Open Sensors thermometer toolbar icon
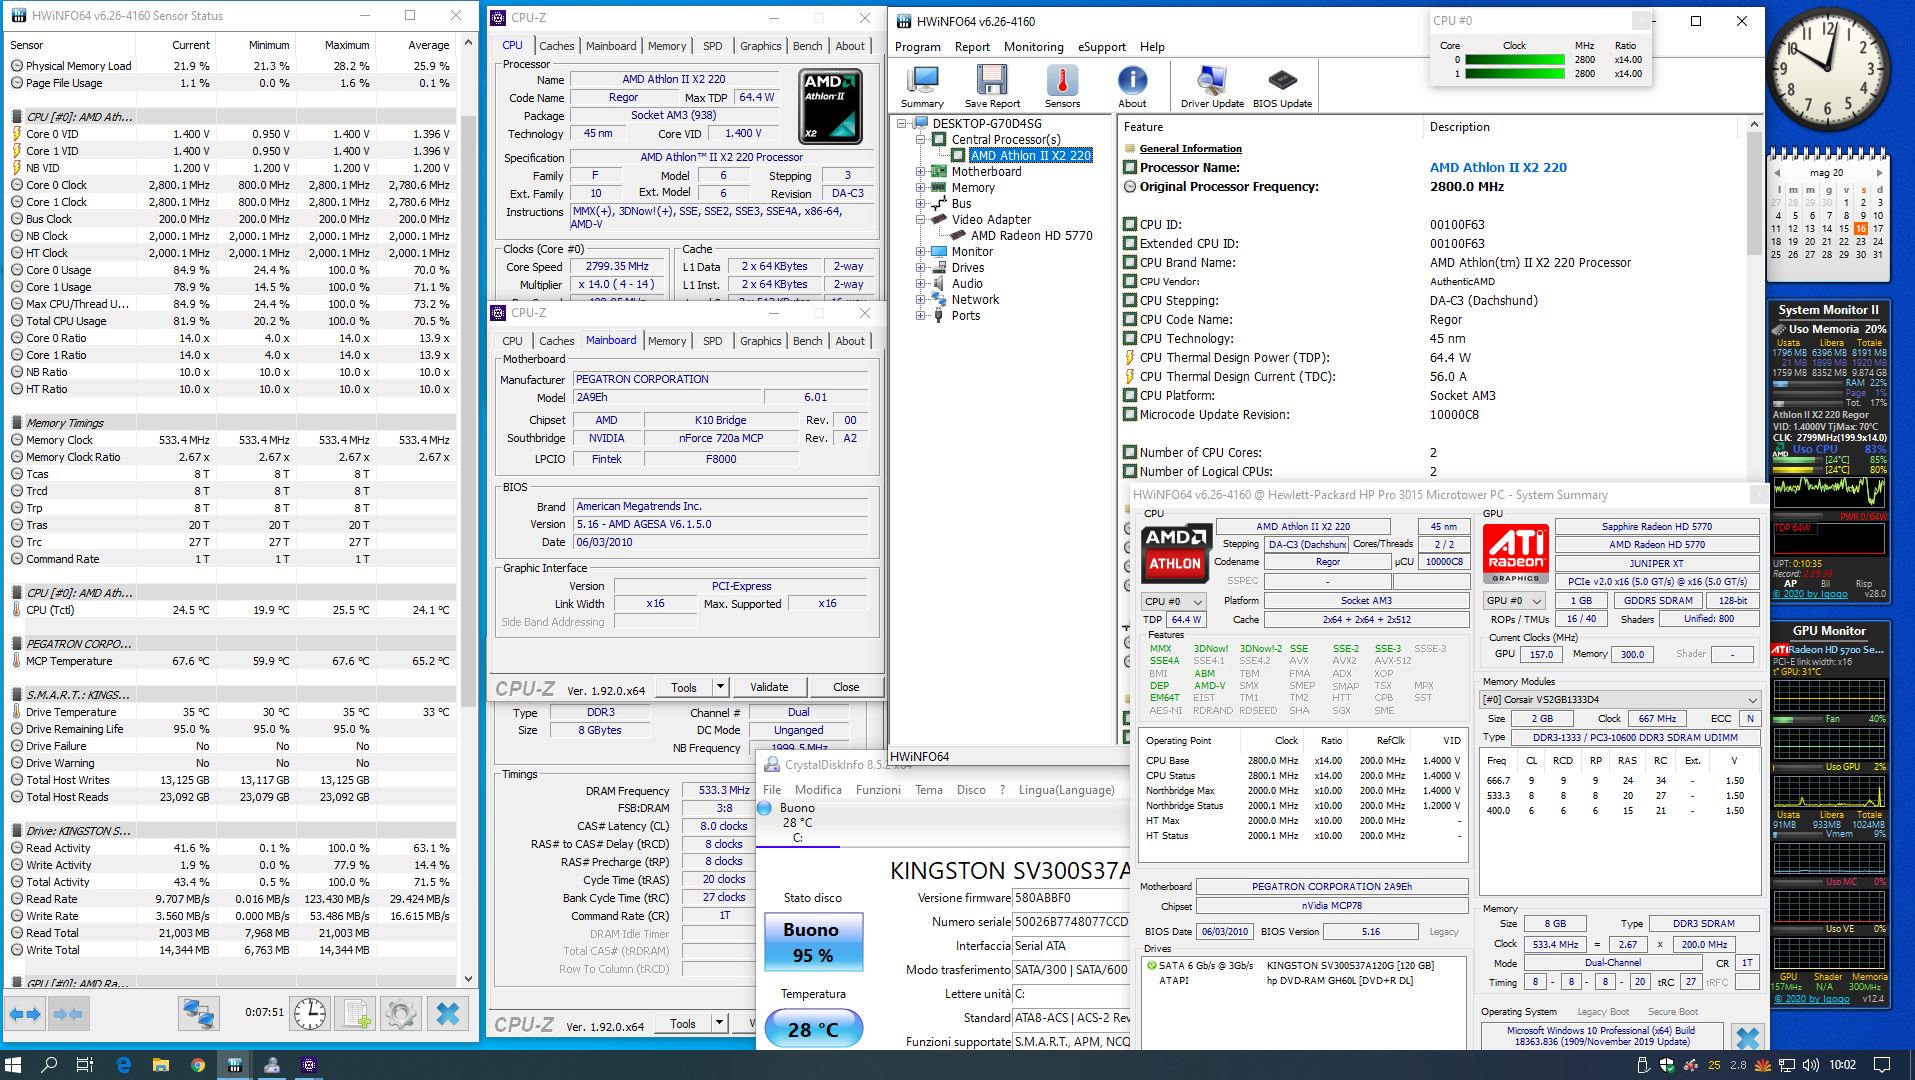The width and height of the screenshot is (1915, 1080). point(1062,86)
